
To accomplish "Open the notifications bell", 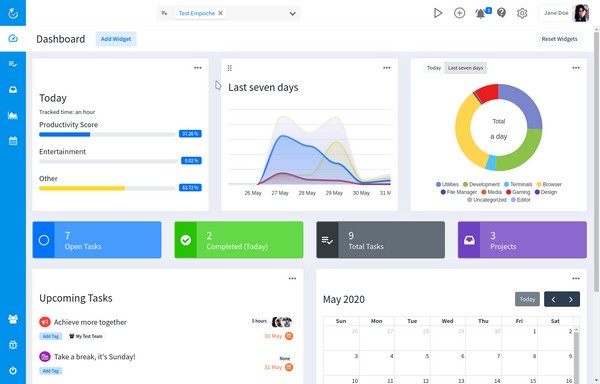I will click(x=480, y=13).
